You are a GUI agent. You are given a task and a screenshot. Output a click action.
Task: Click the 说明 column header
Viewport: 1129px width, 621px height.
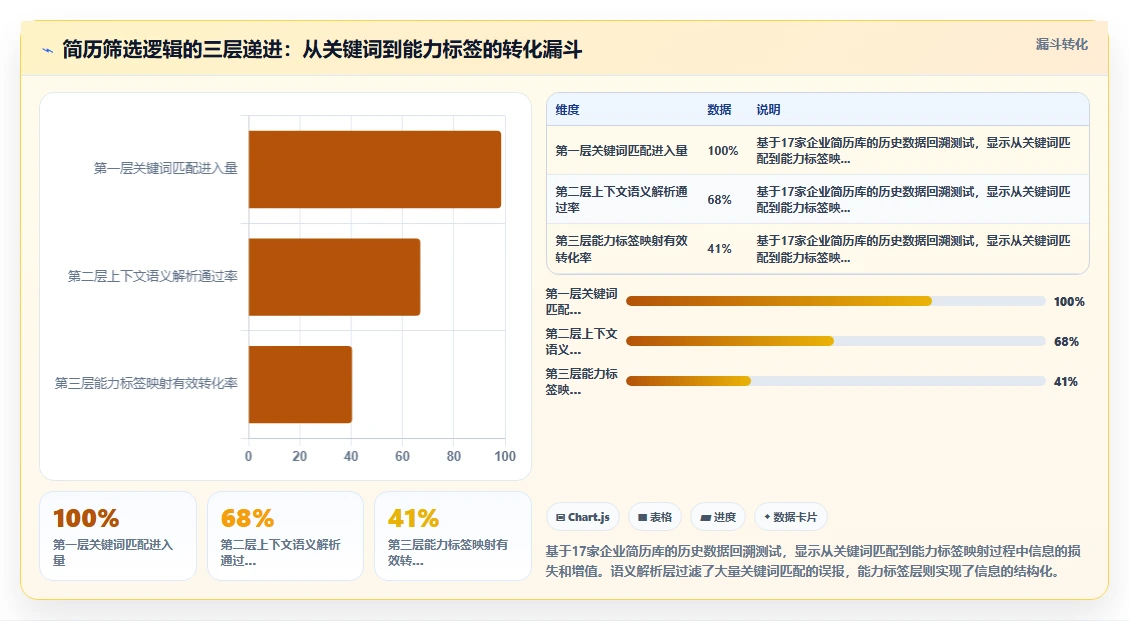tap(768, 110)
